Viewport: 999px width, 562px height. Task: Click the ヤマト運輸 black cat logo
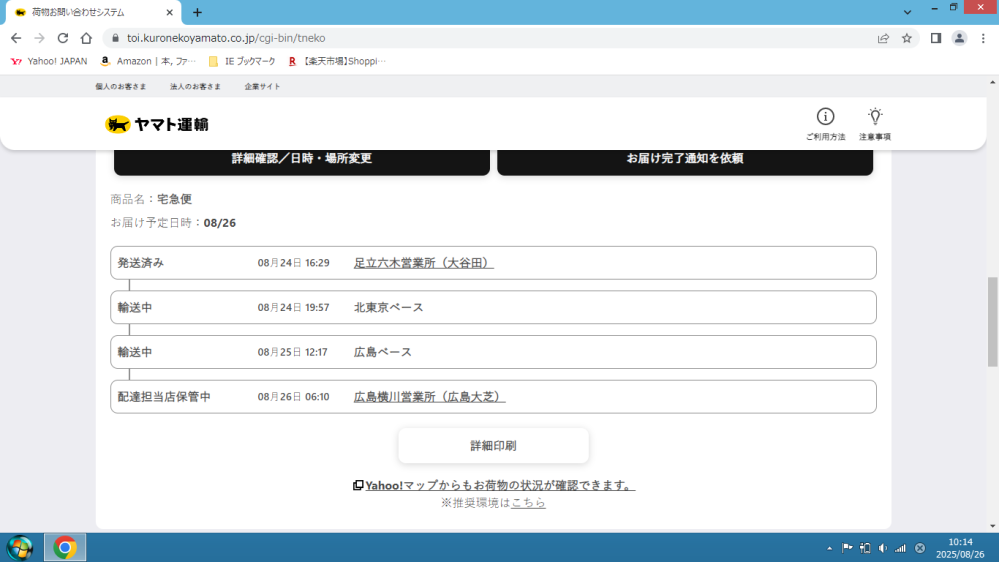click(x=157, y=124)
